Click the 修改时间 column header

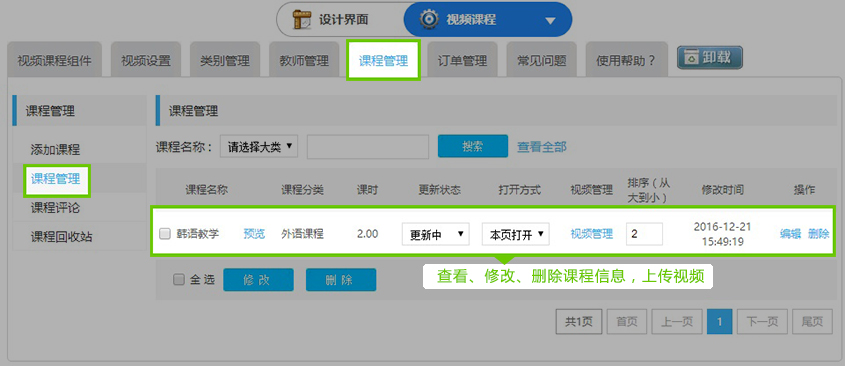point(722,190)
